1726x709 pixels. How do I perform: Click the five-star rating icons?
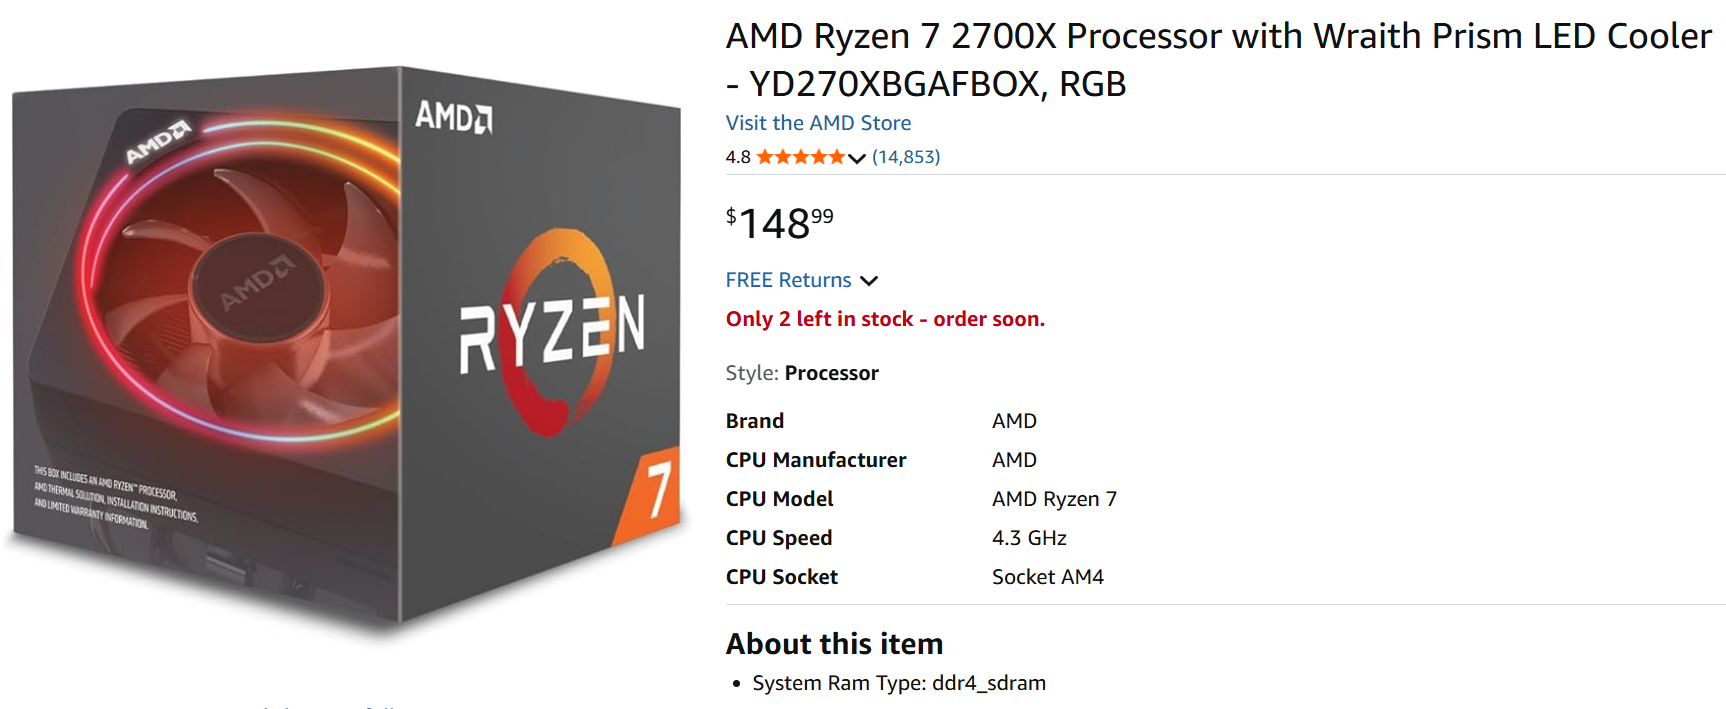click(x=800, y=157)
